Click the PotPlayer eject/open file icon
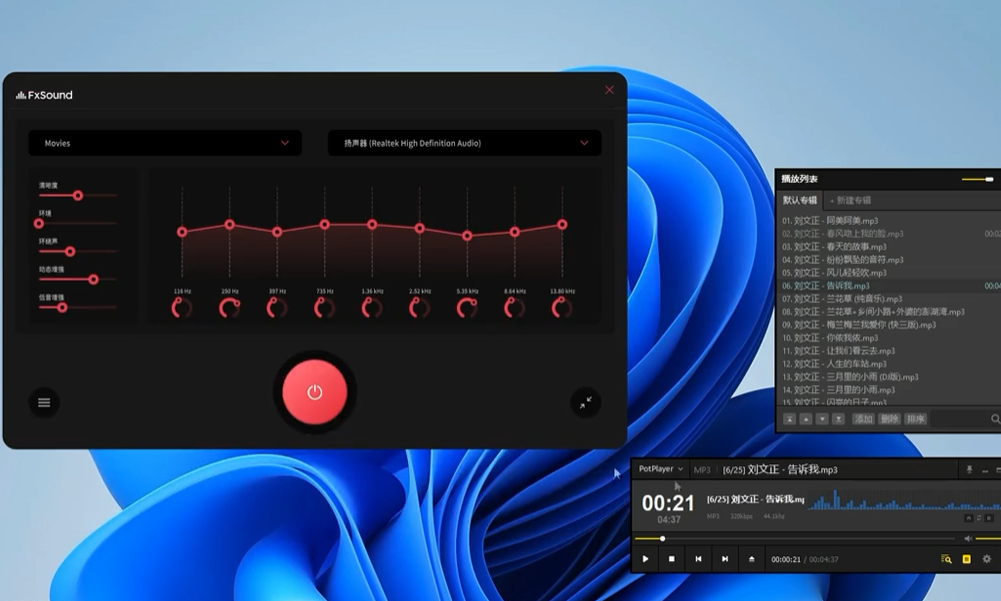 (x=751, y=559)
